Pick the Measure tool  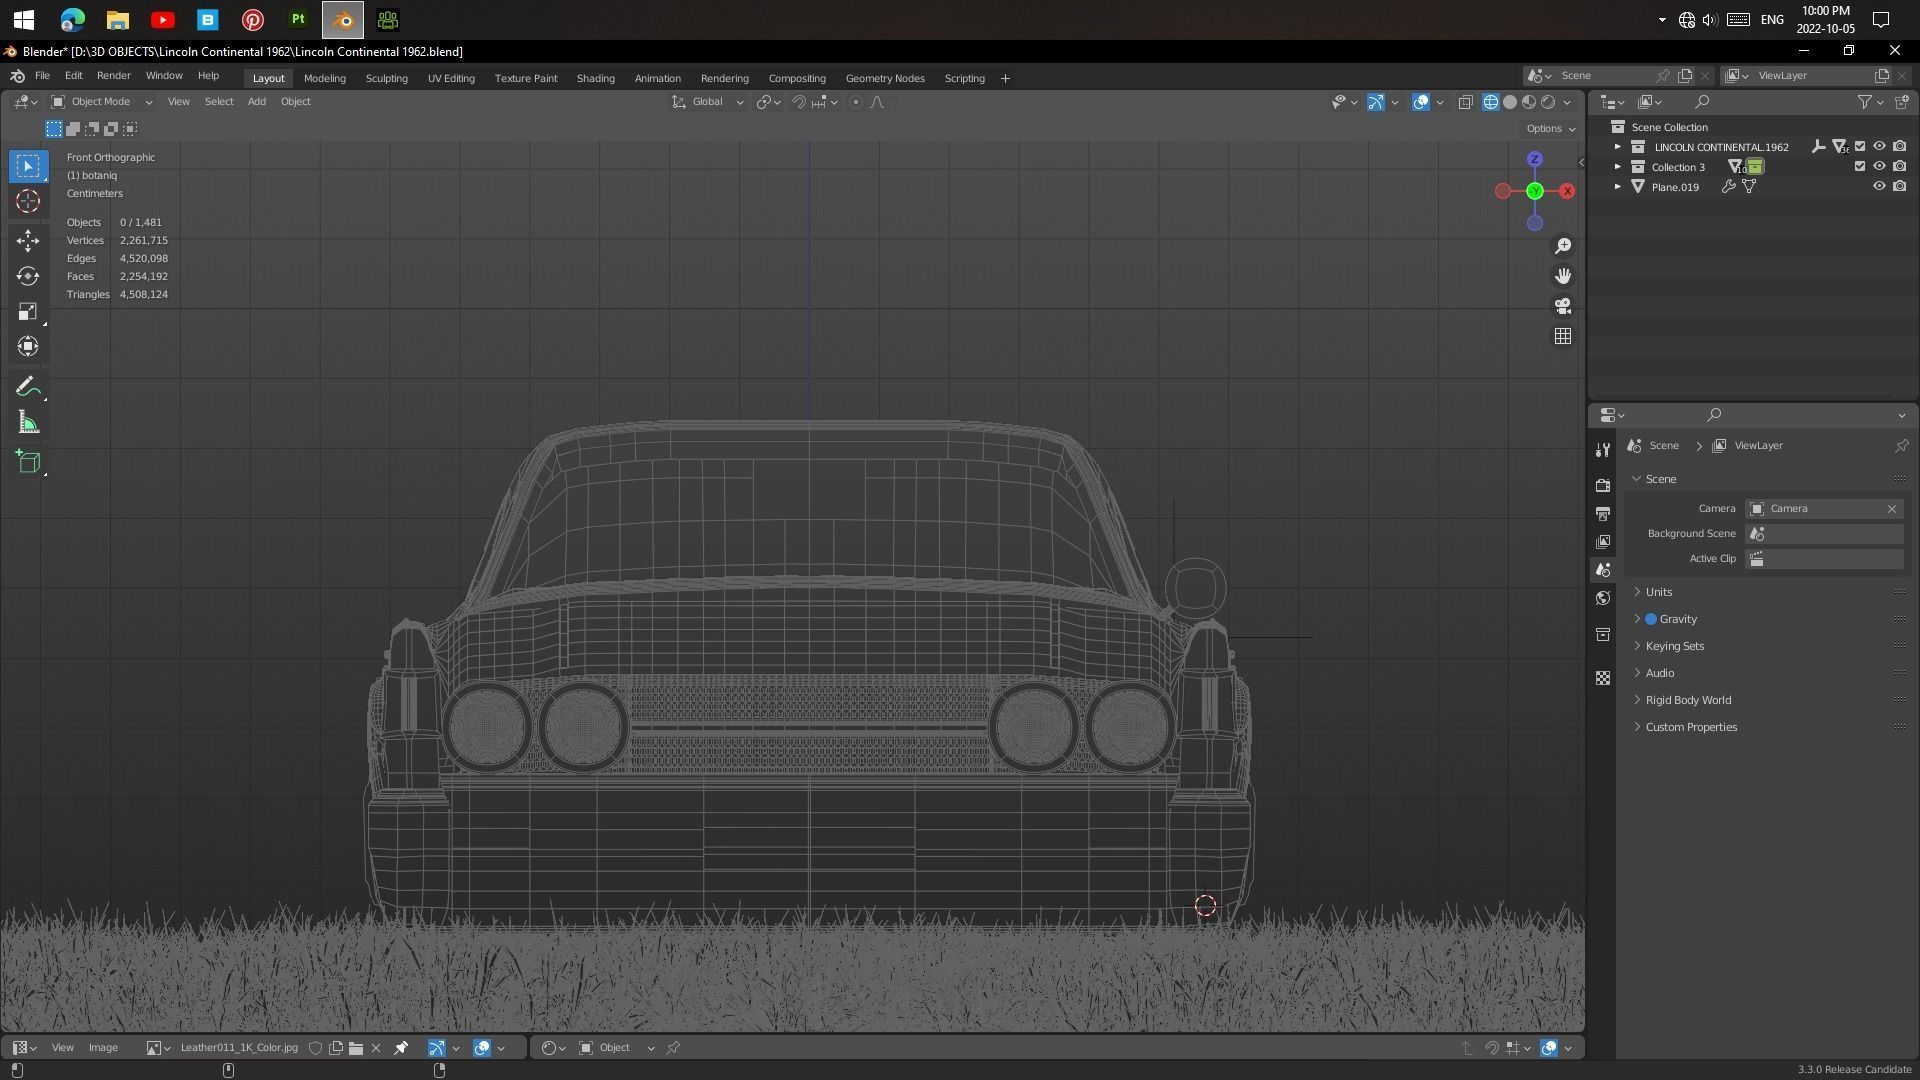[28, 423]
